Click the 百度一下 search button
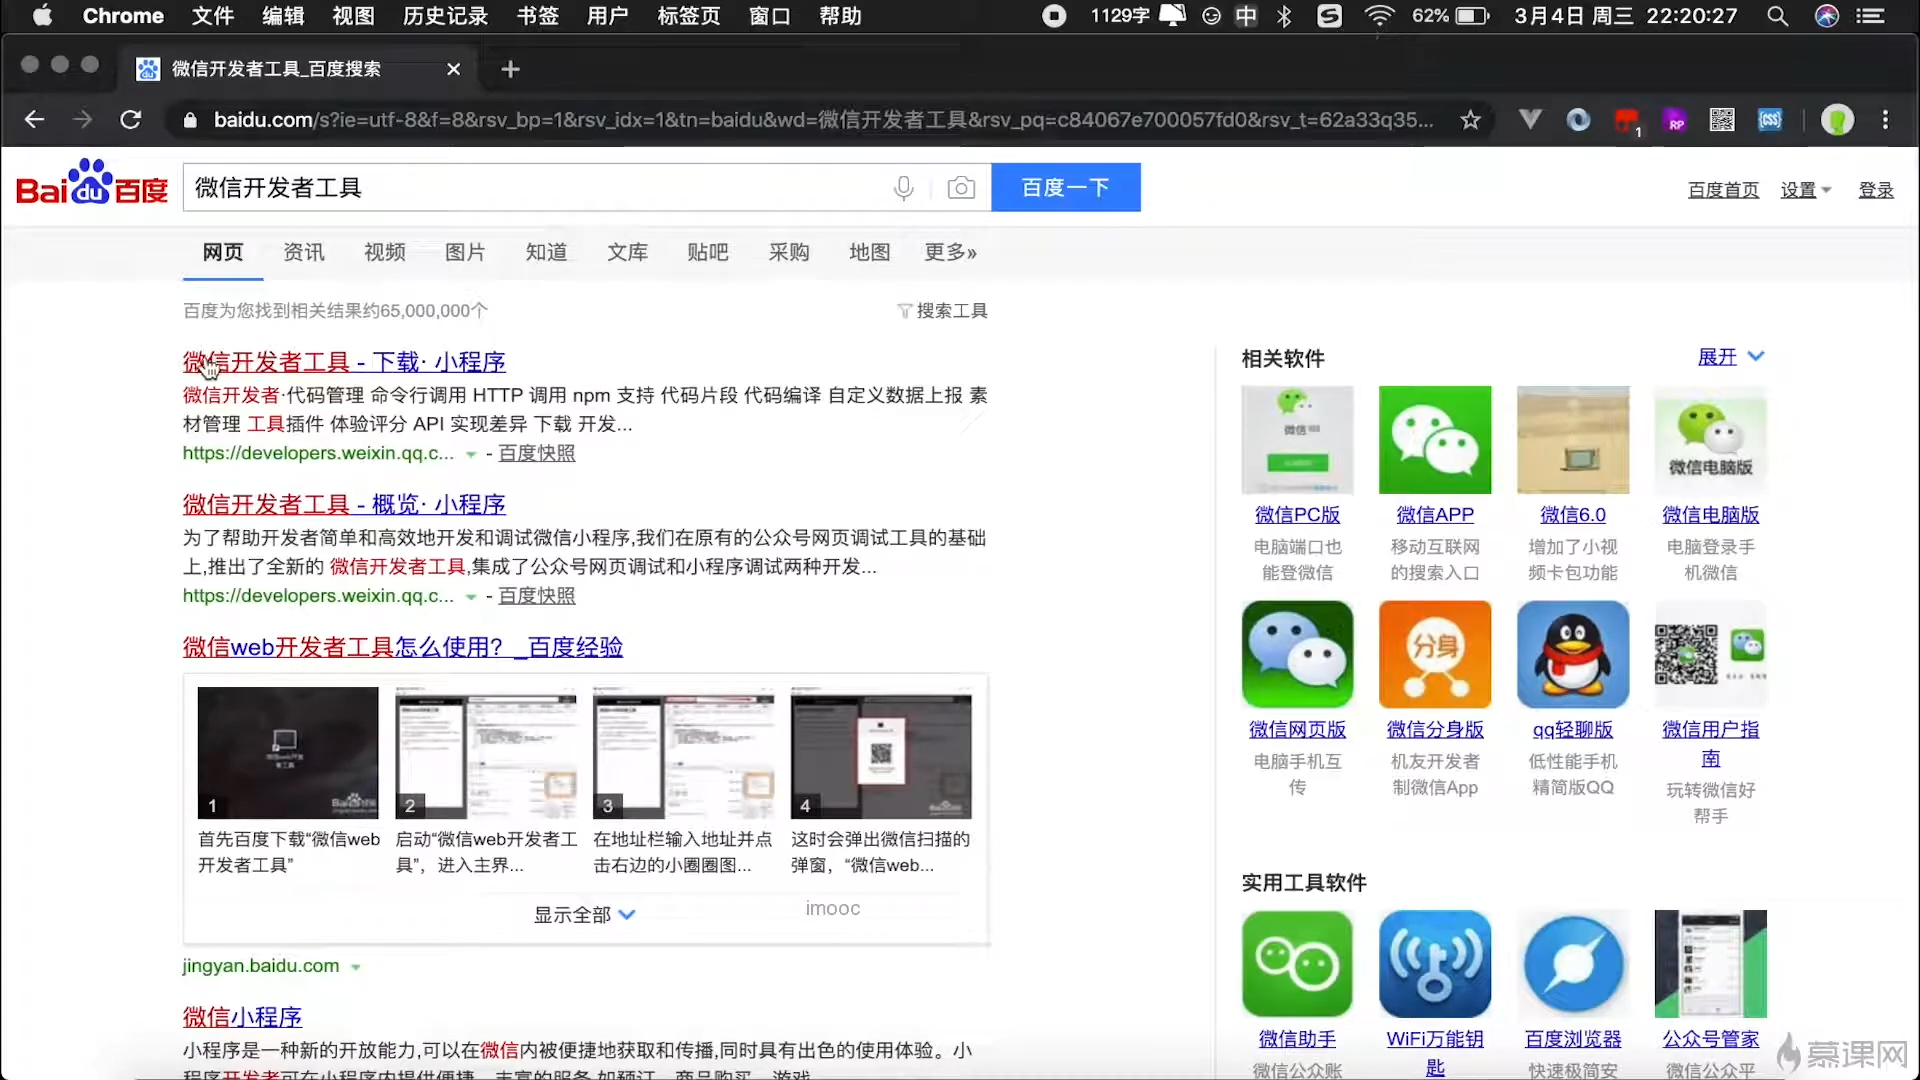The height and width of the screenshot is (1080, 1920). 1066,187
